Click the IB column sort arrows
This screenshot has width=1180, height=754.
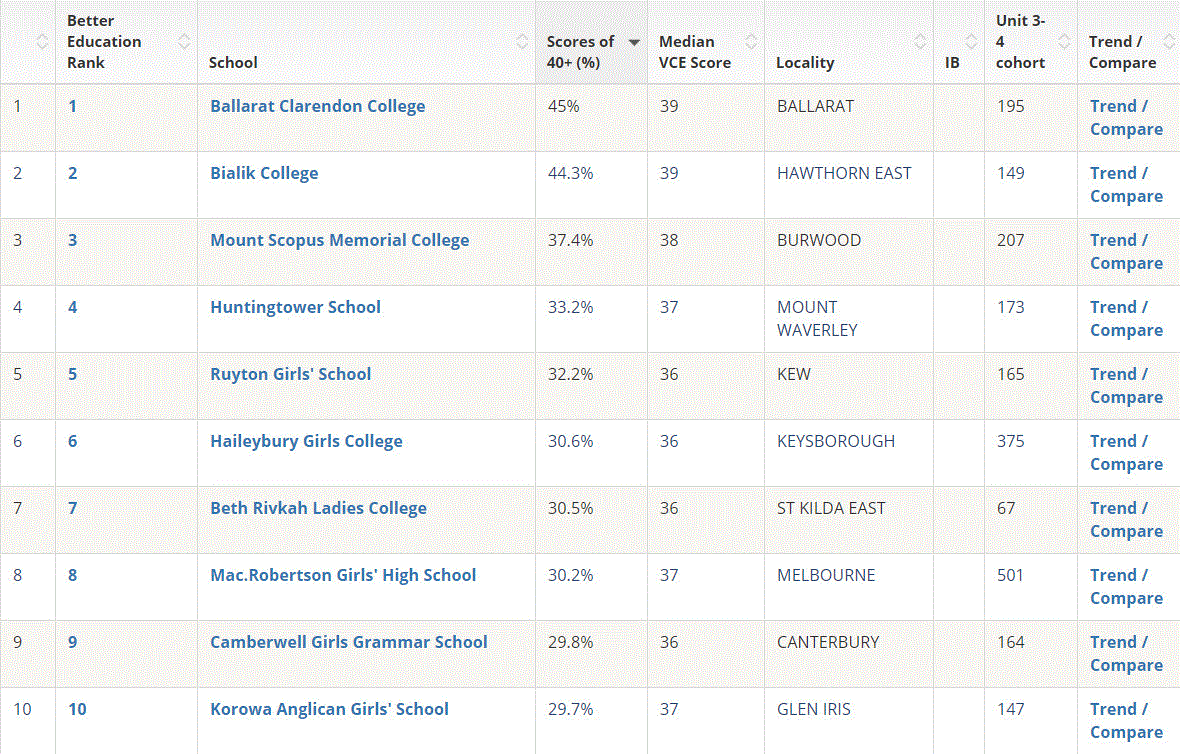coord(971,42)
